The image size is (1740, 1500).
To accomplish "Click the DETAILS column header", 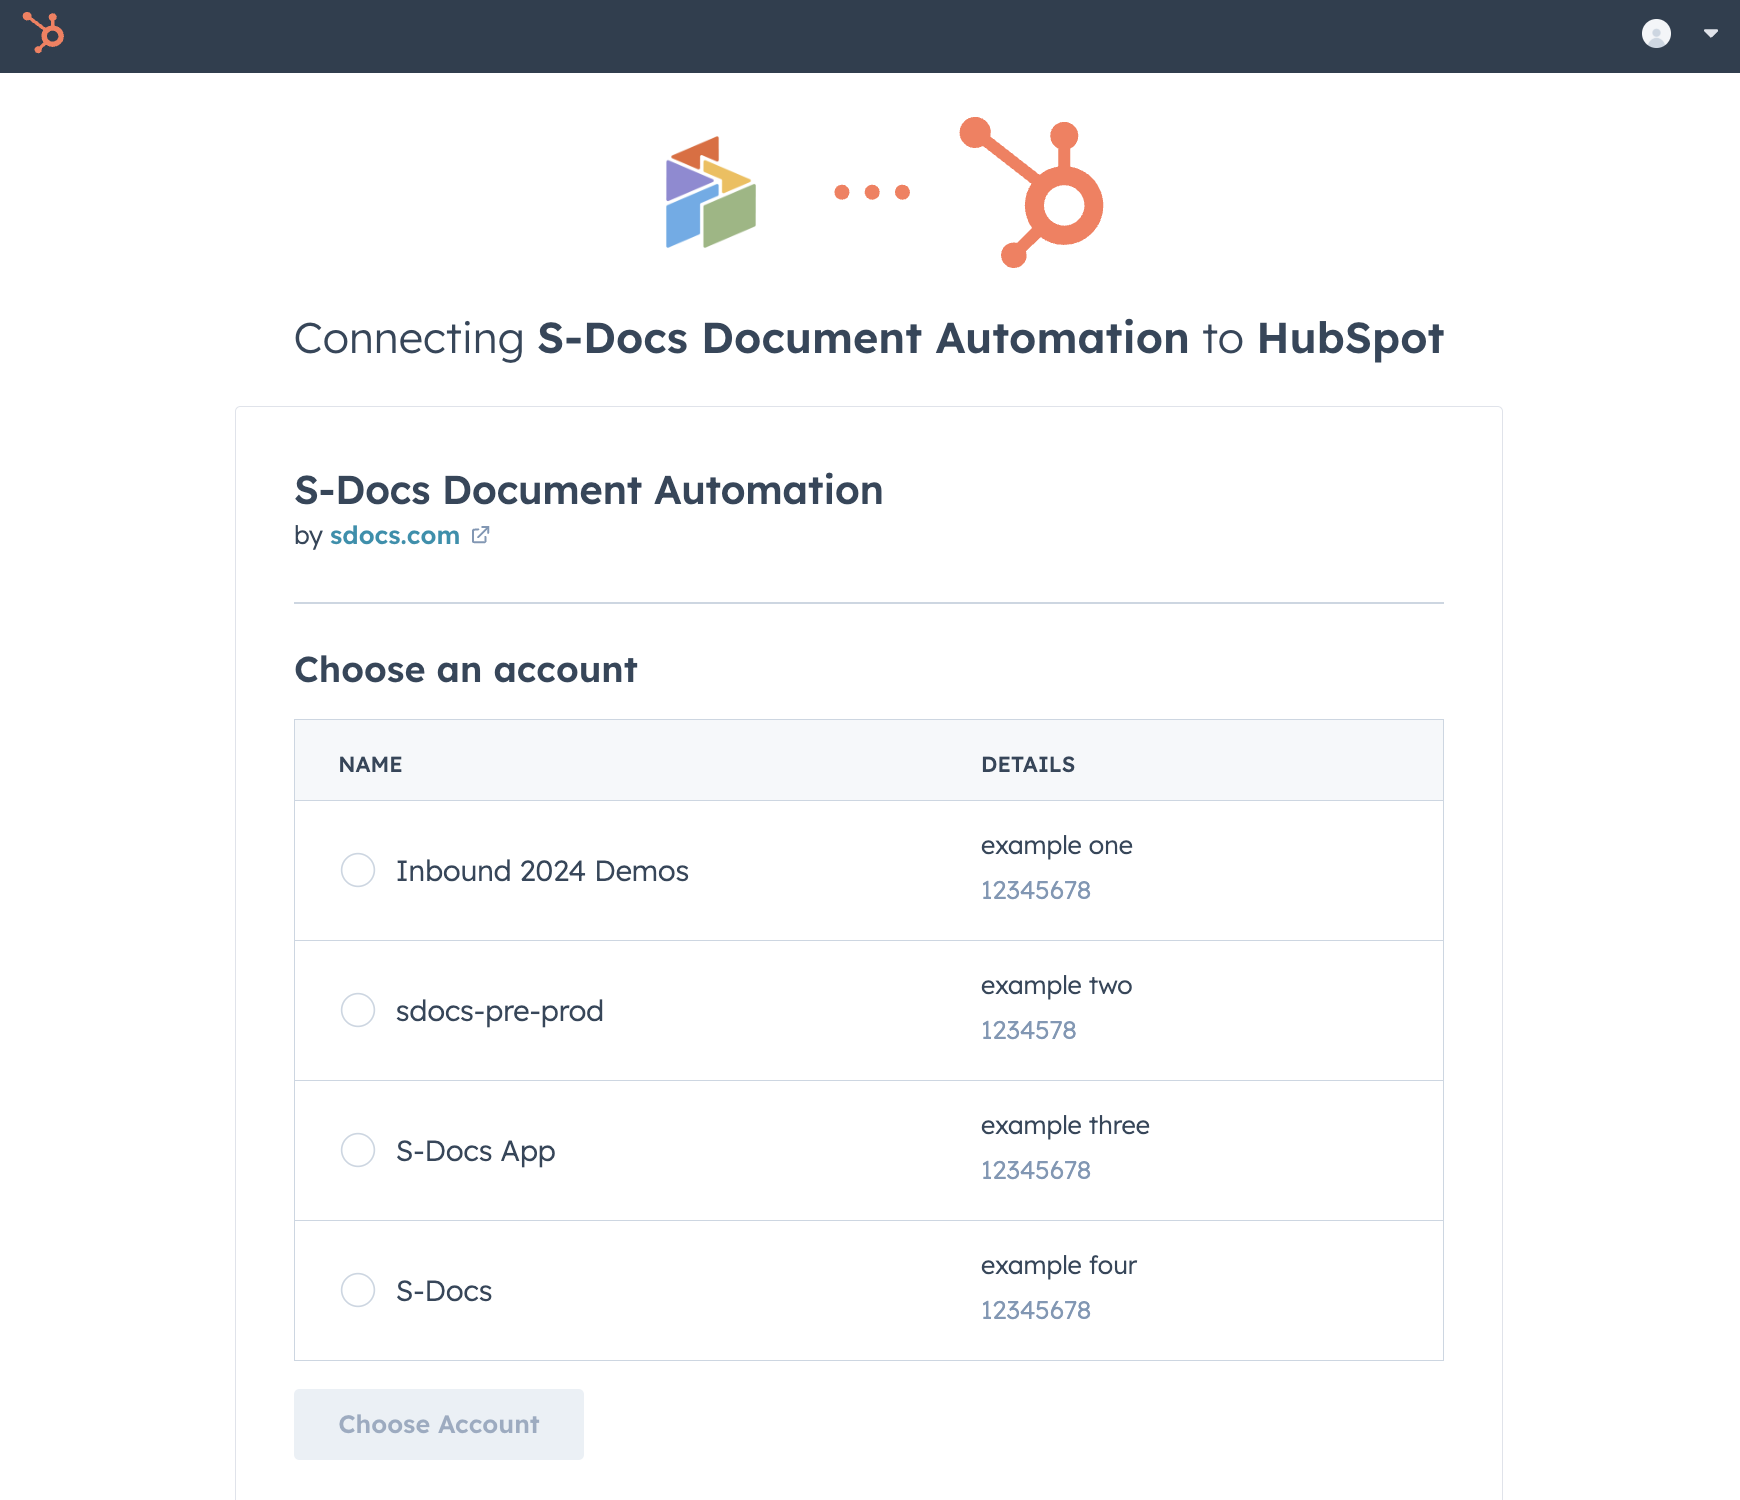I will 1028,764.
